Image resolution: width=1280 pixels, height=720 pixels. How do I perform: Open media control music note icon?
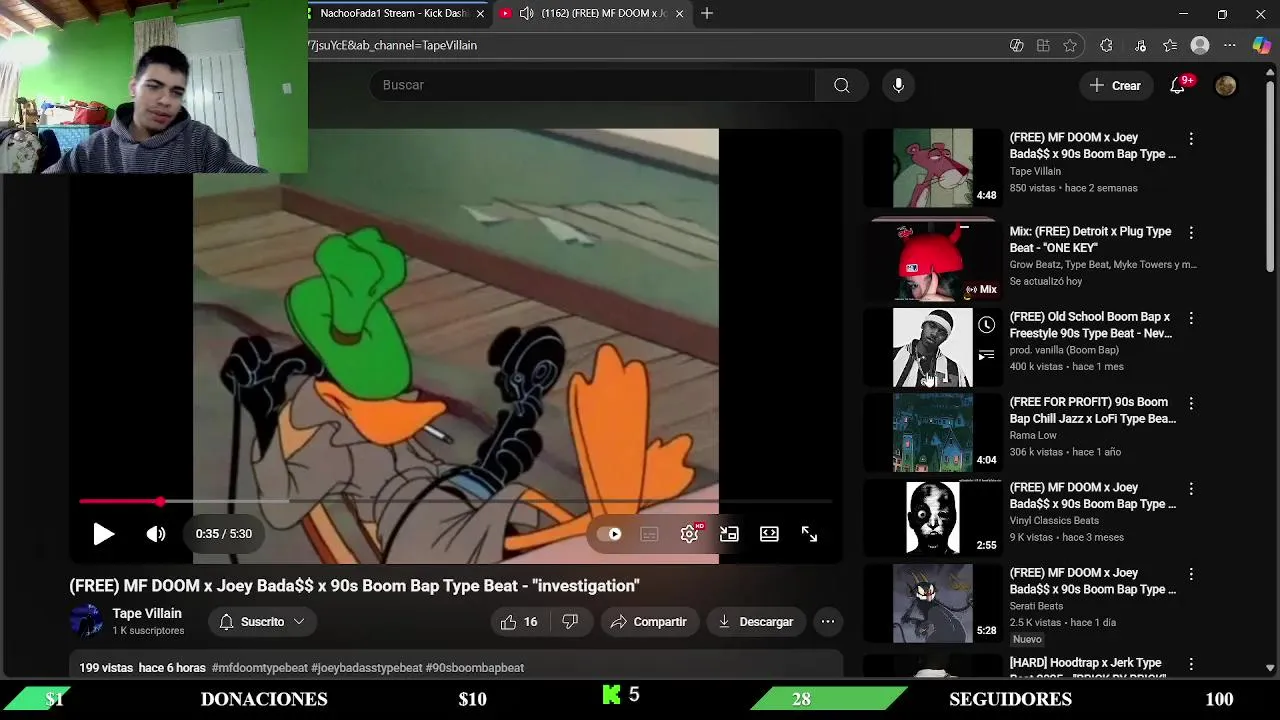(x=1140, y=45)
